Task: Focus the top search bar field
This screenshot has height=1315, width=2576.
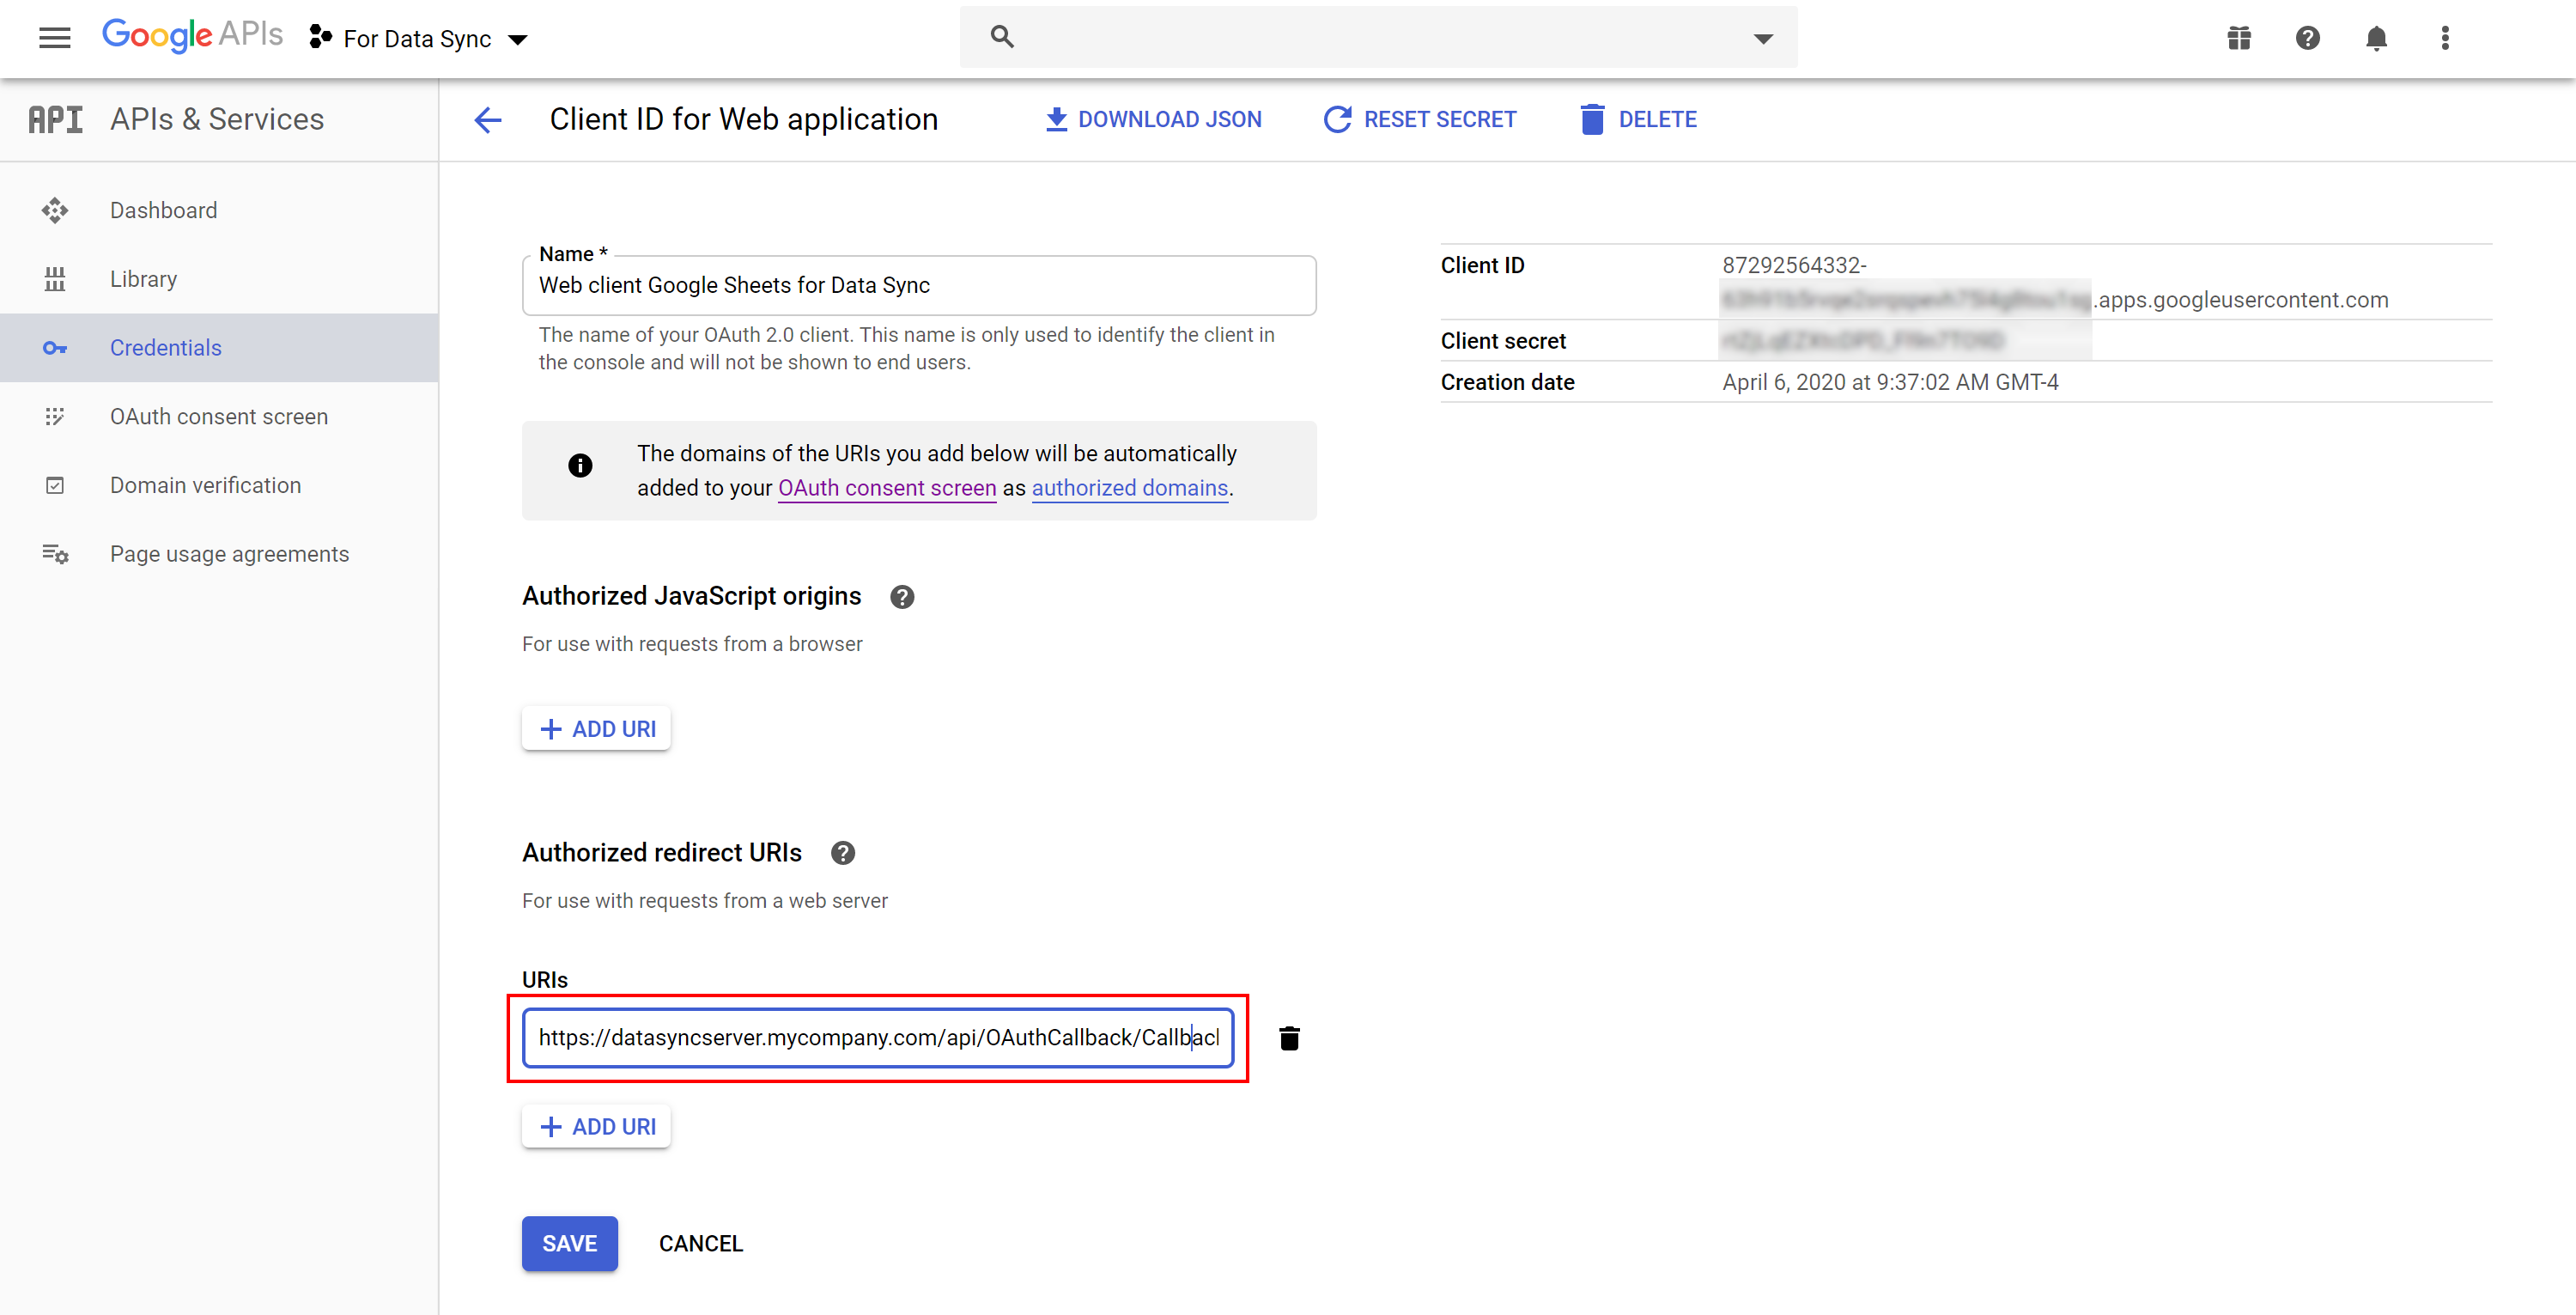Action: tap(1378, 37)
